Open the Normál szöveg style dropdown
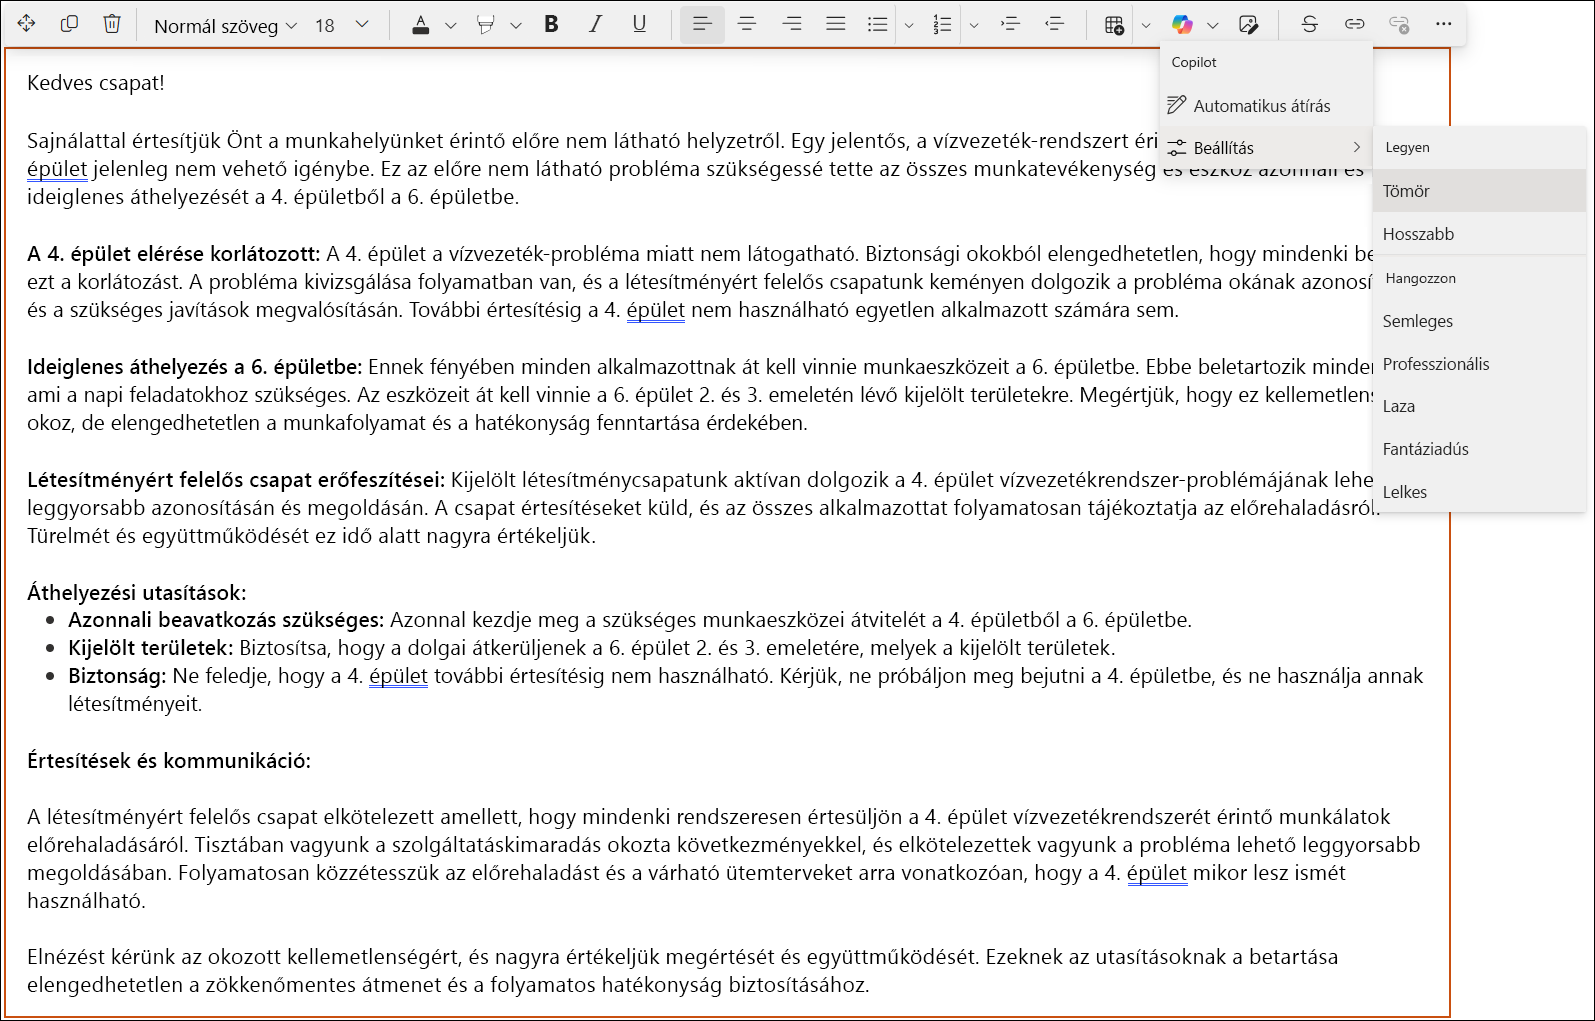1595x1021 pixels. [225, 25]
